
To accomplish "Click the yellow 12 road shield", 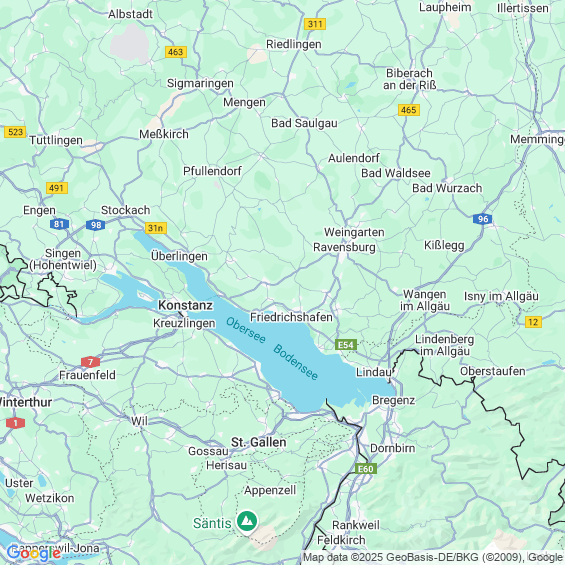I will coord(533,322).
